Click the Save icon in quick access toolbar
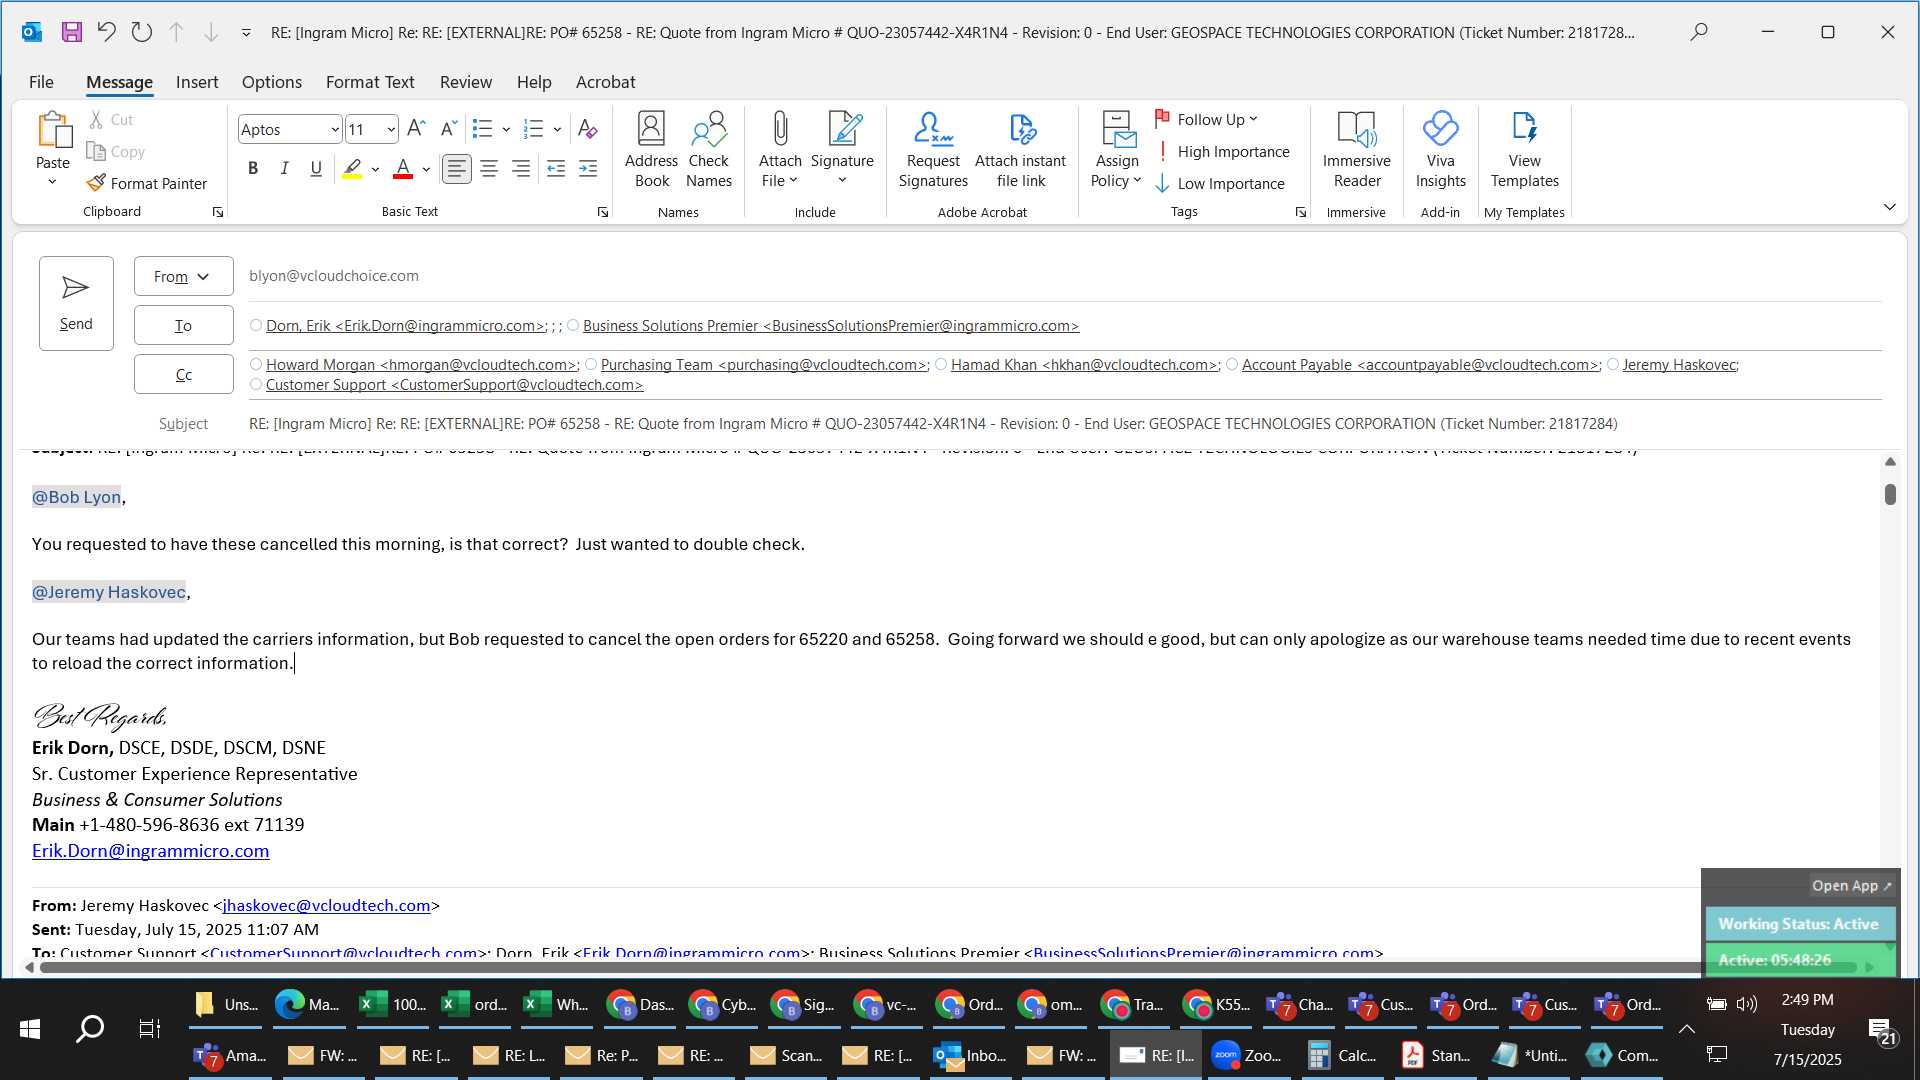The image size is (1920, 1080). (x=72, y=32)
